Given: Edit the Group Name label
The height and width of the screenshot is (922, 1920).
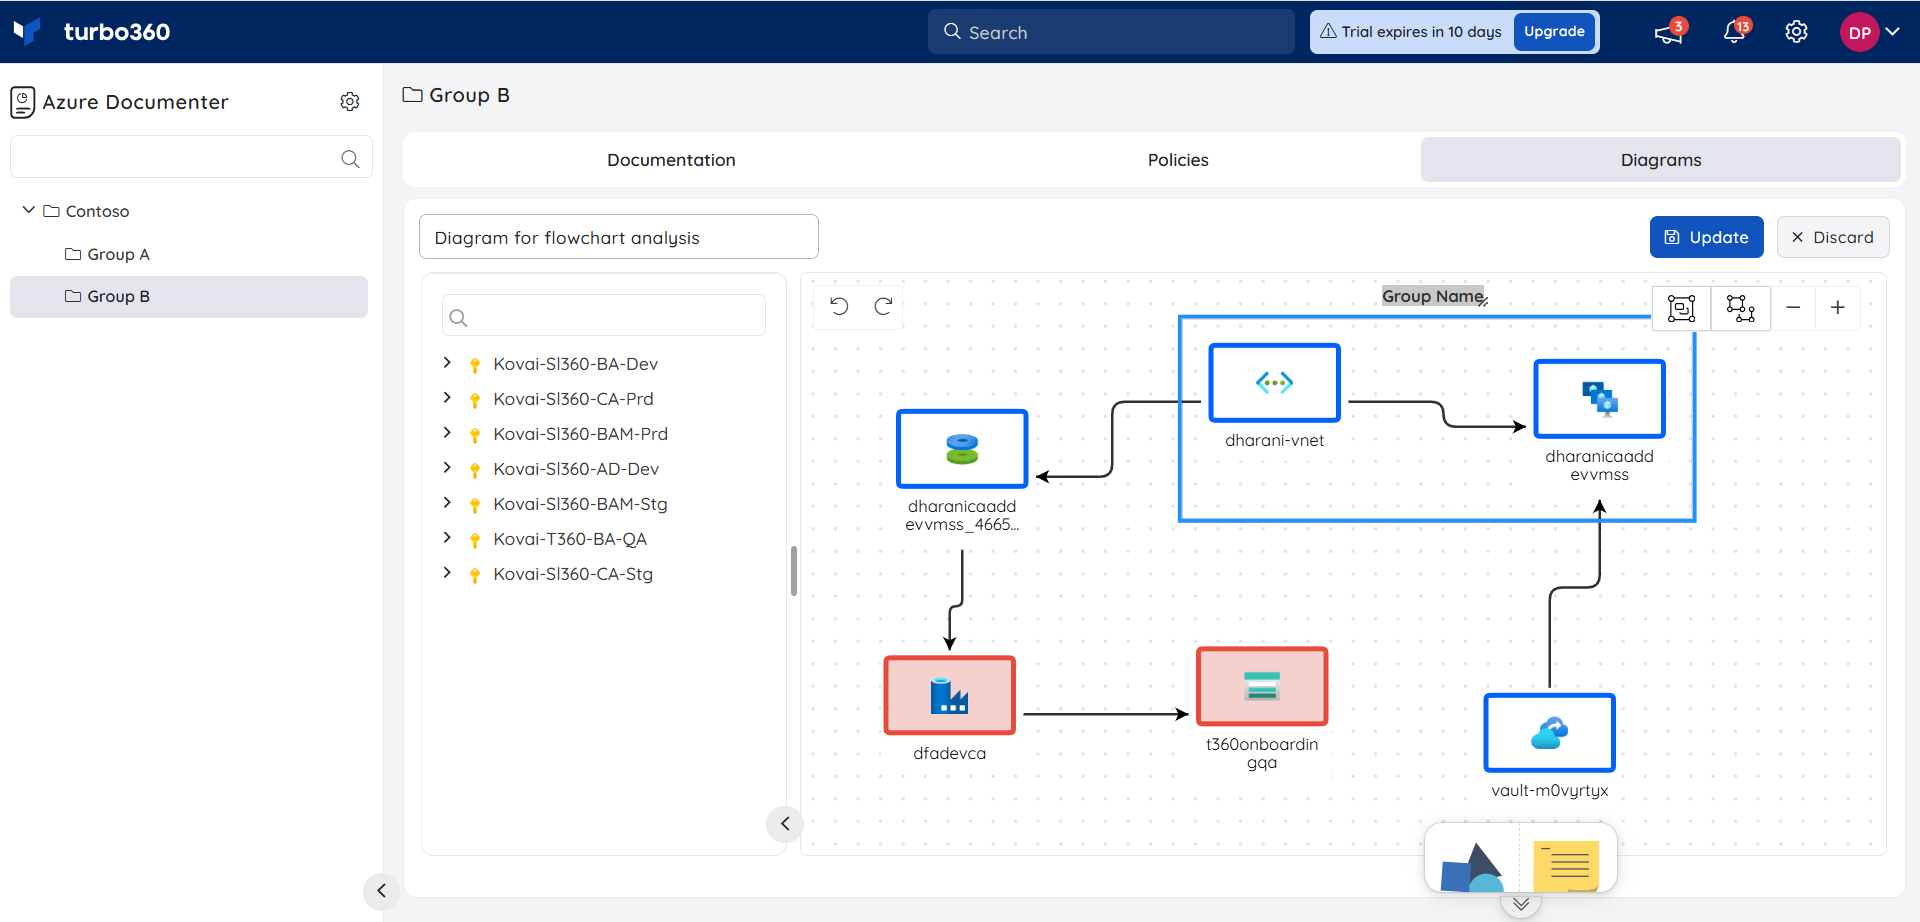Looking at the screenshot, I should tap(1432, 296).
